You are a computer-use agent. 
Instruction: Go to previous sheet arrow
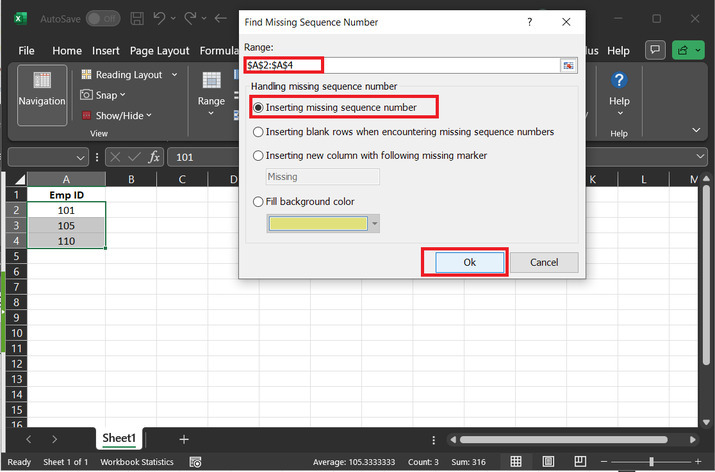29,439
